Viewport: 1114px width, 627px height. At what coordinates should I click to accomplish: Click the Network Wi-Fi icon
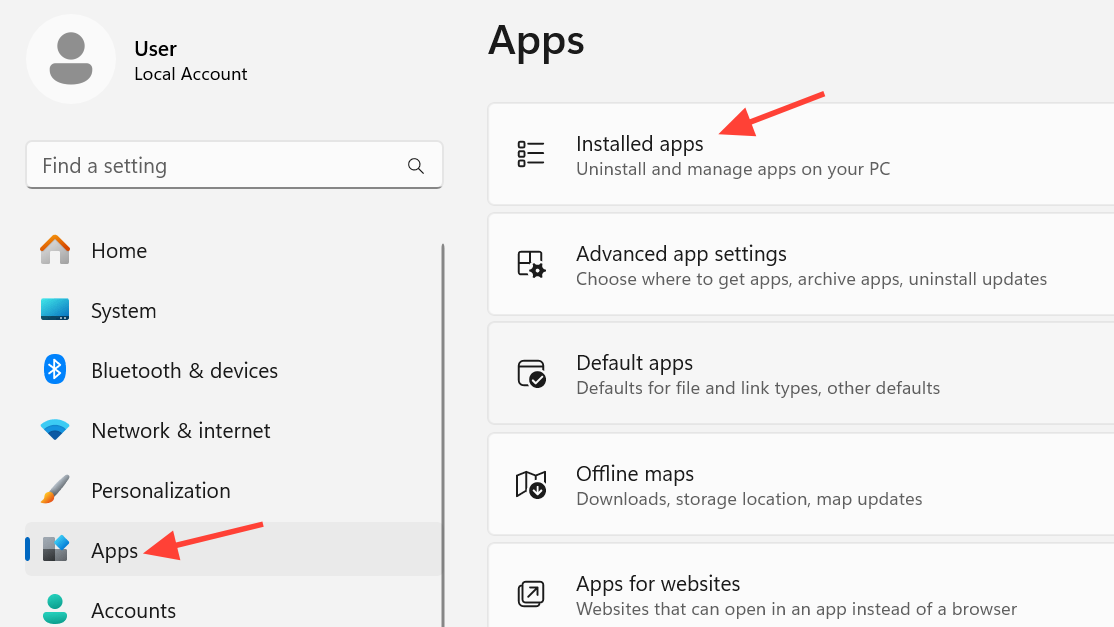coord(55,430)
